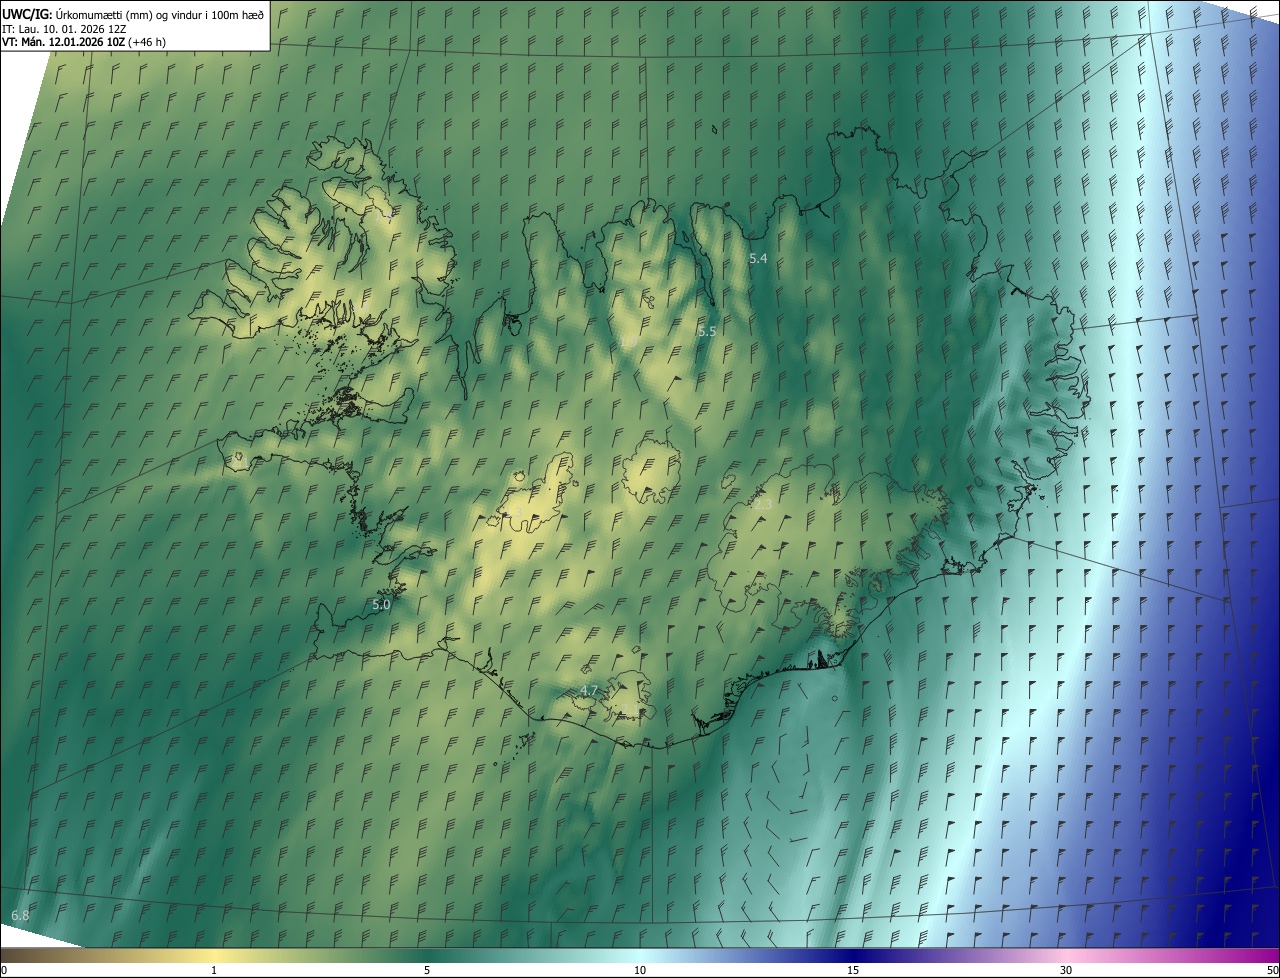This screenshot has width=1280, height=978.
Task: Click the "0" tick label on the colour scale
Action: point(4,970)
